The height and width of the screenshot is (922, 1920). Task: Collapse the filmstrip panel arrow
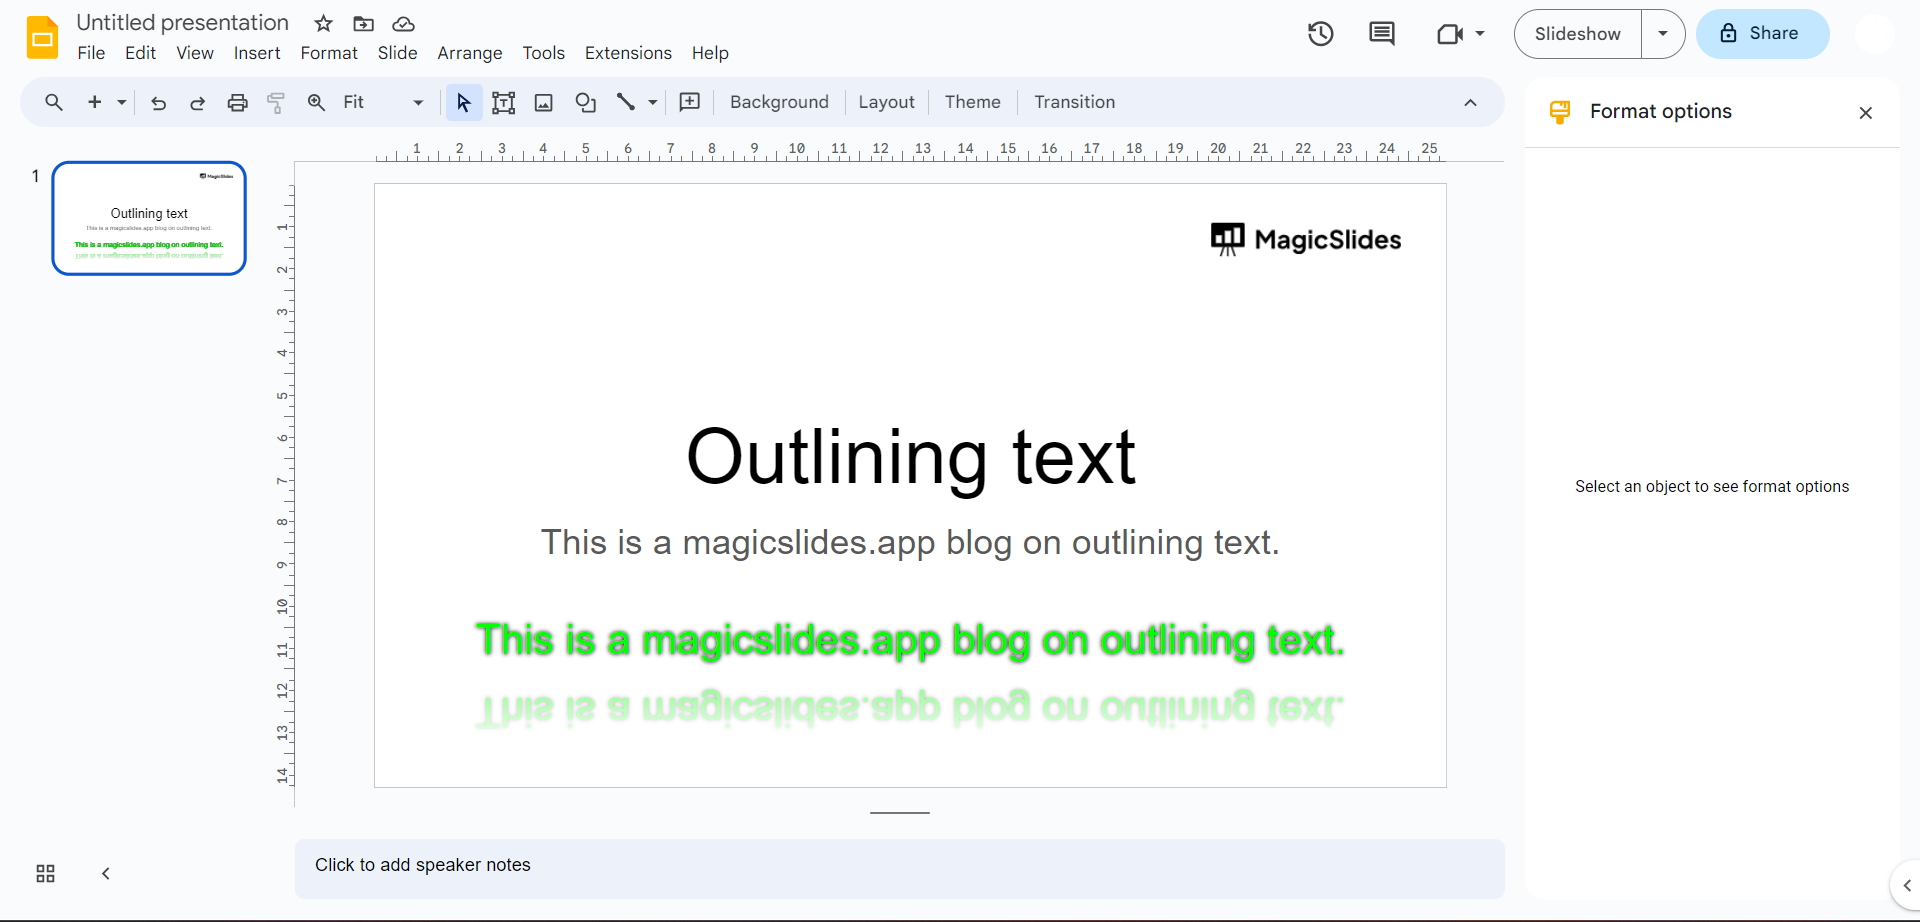click(106, 873)
